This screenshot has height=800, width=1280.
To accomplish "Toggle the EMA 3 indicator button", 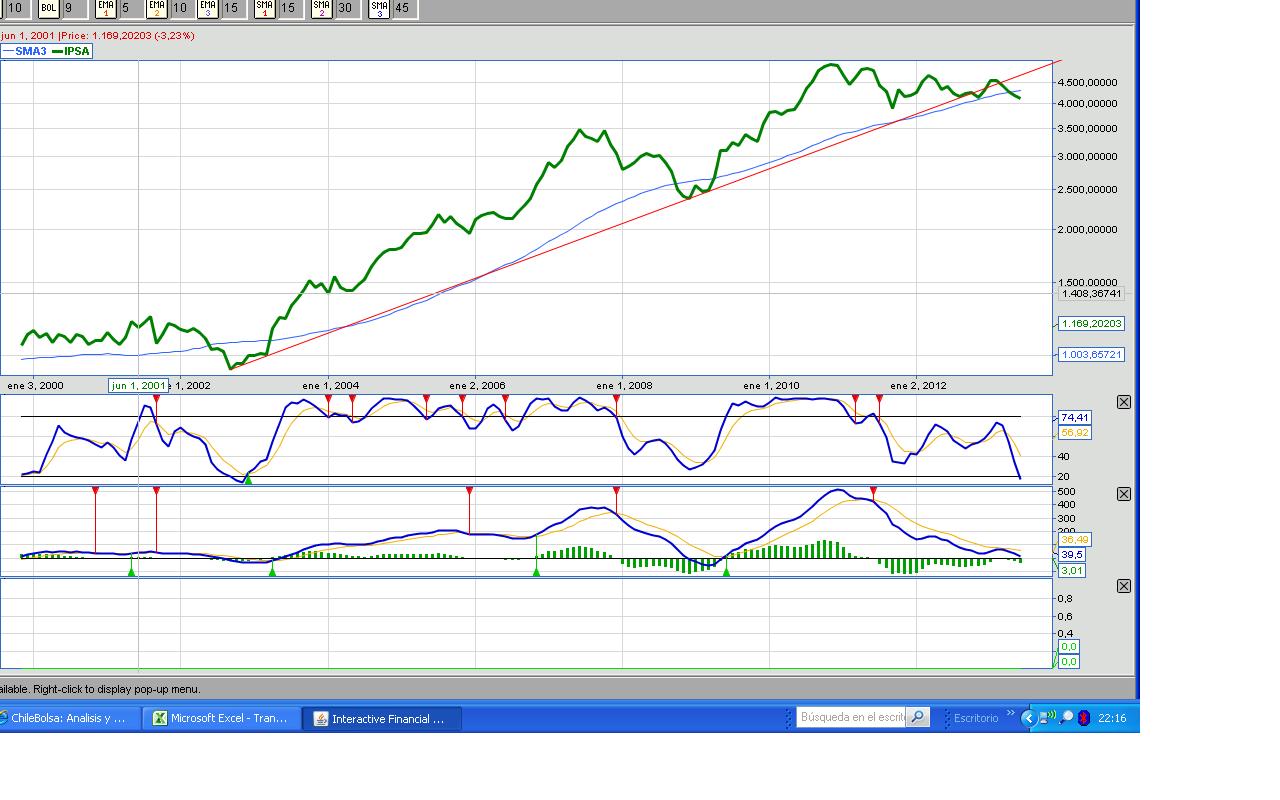I will (x=207, y=8).
